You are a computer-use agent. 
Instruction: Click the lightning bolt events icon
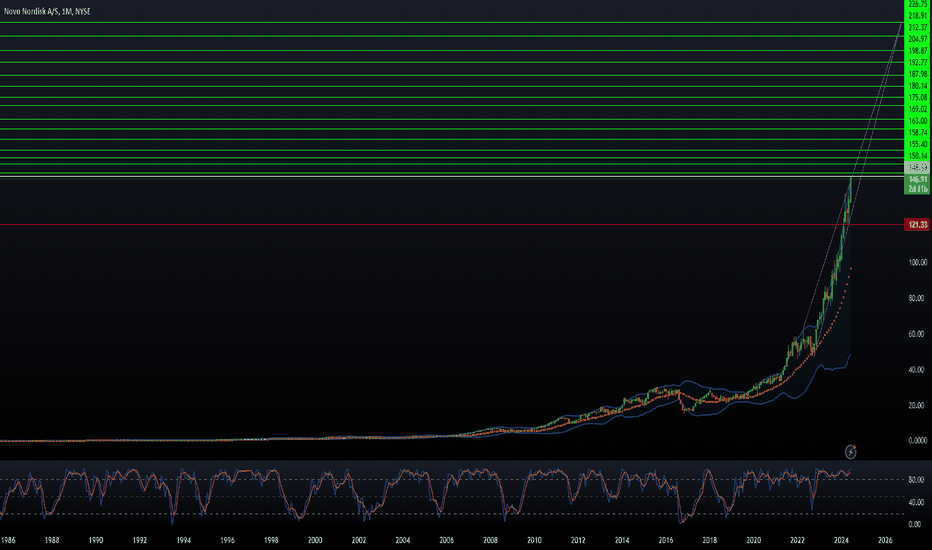(x=851, y=452)
